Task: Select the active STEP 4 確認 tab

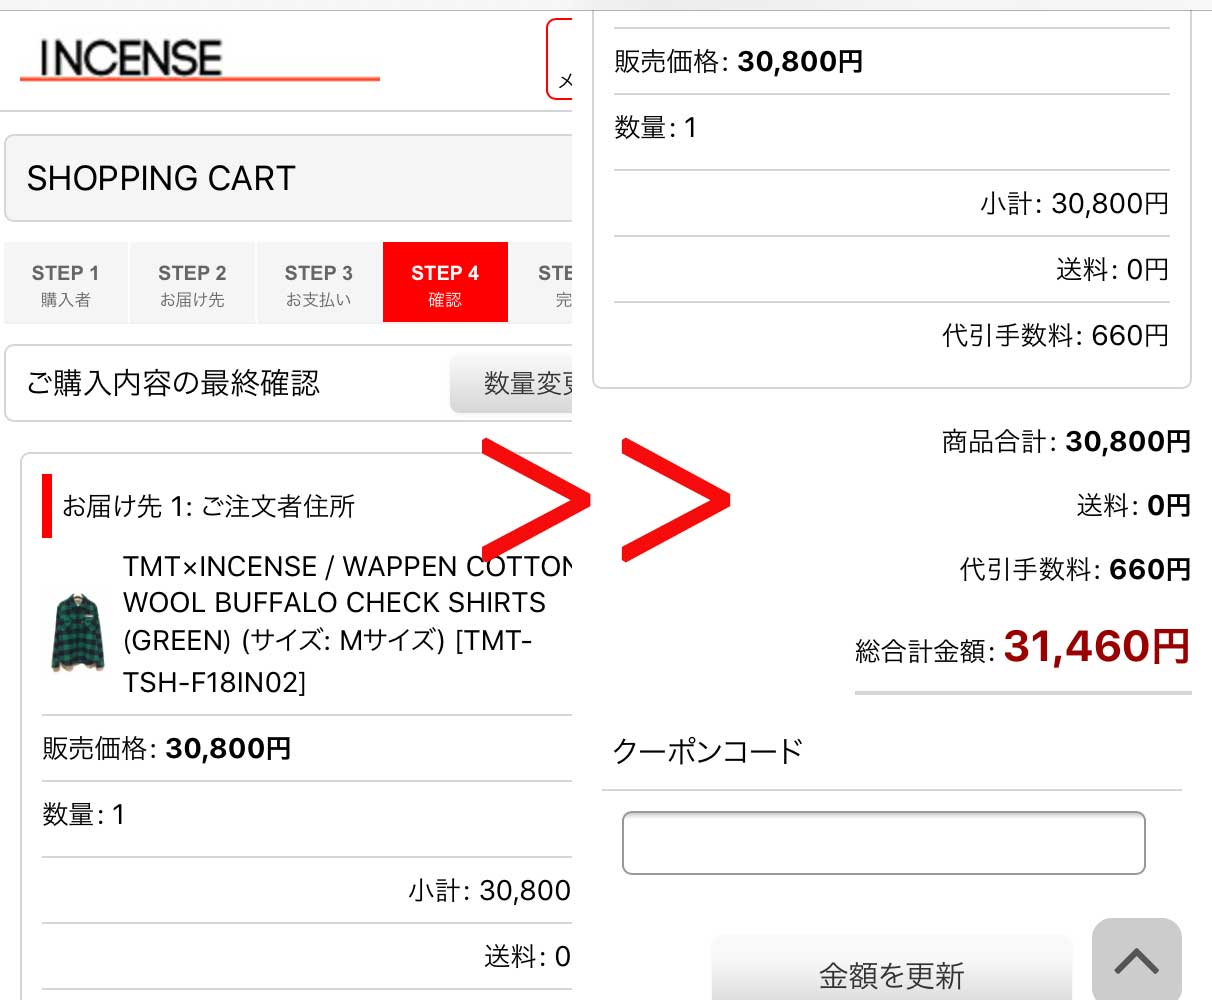Action: tap(445, 283)
